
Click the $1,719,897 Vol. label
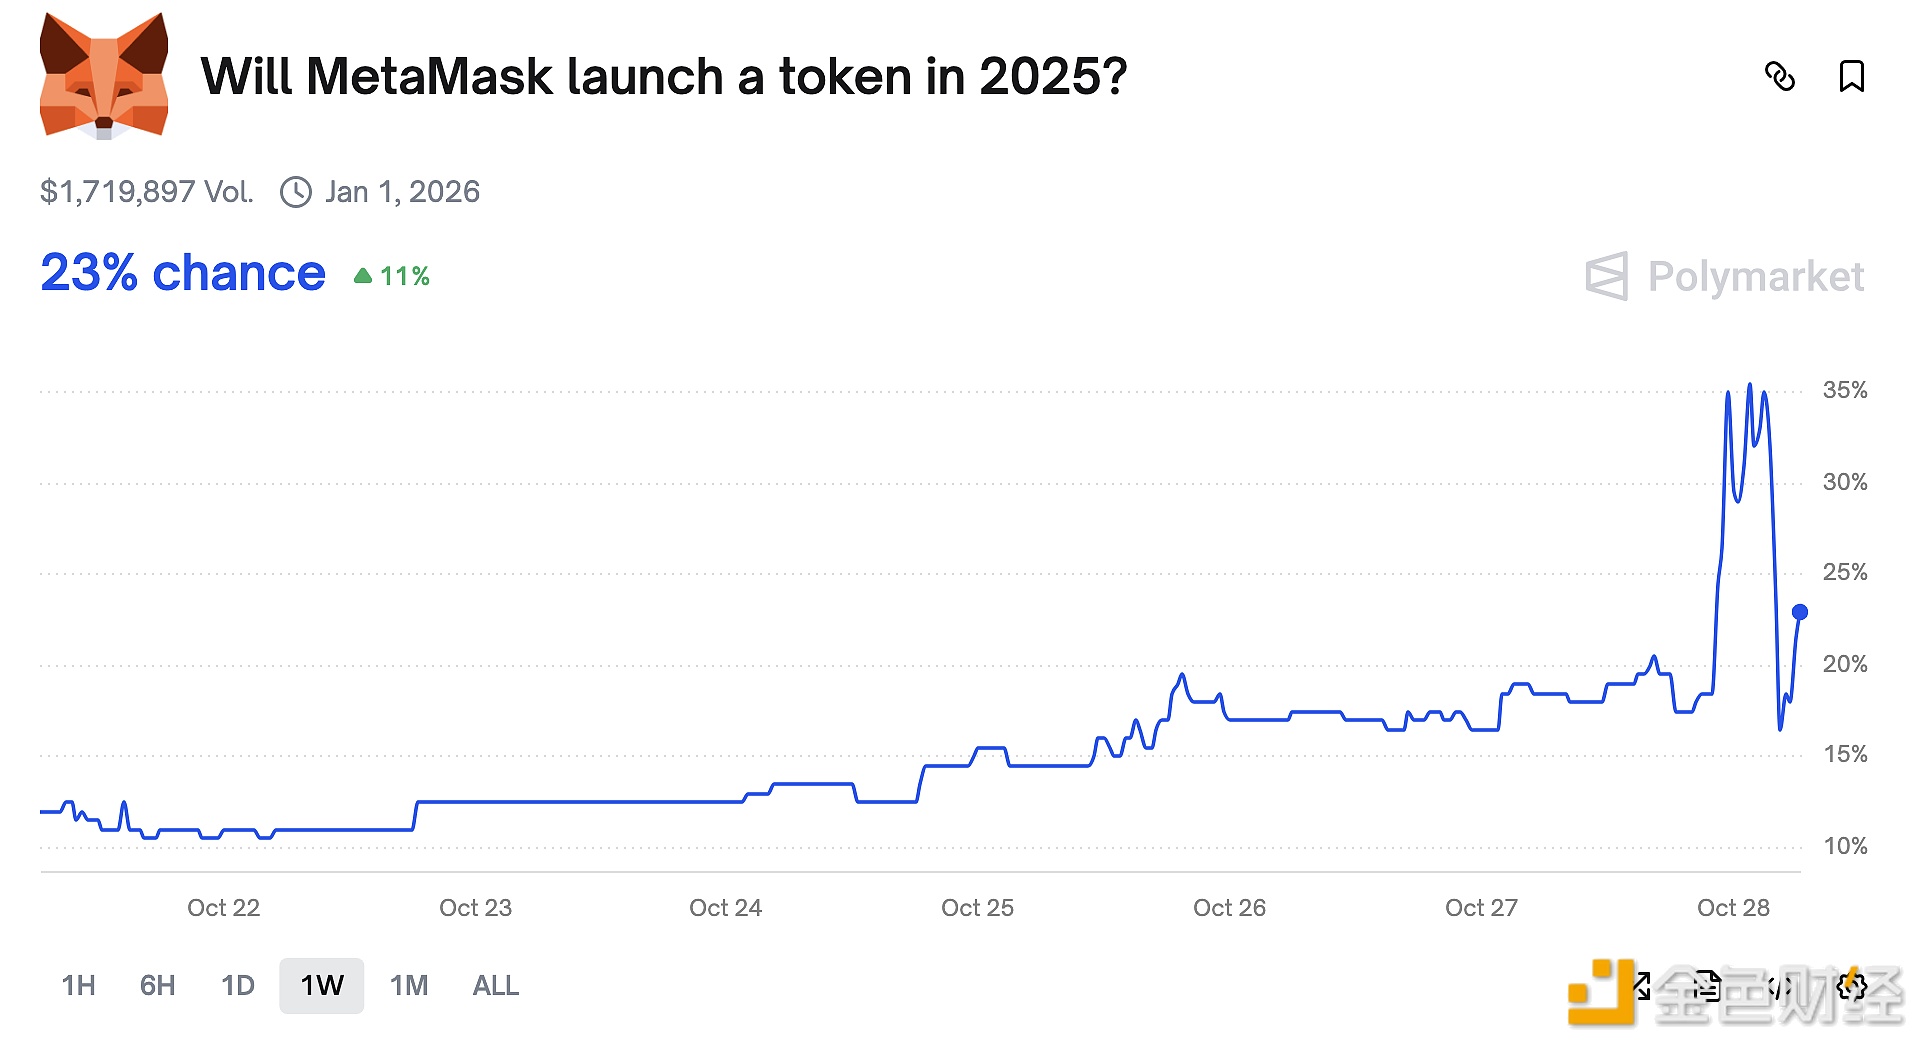point(146,192)
